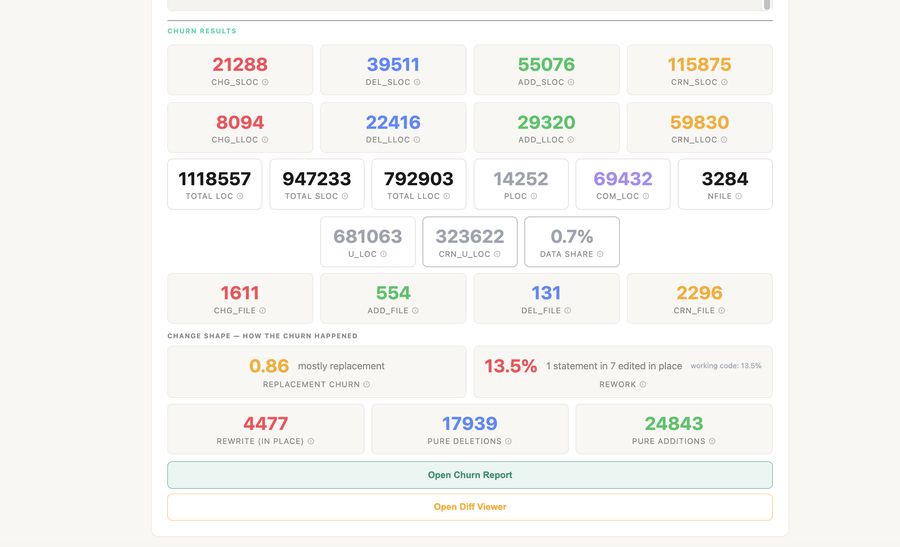Screen dimensions: 900x547
Task: Click the info icon beside NFILE
Action: tap(739, 196)
